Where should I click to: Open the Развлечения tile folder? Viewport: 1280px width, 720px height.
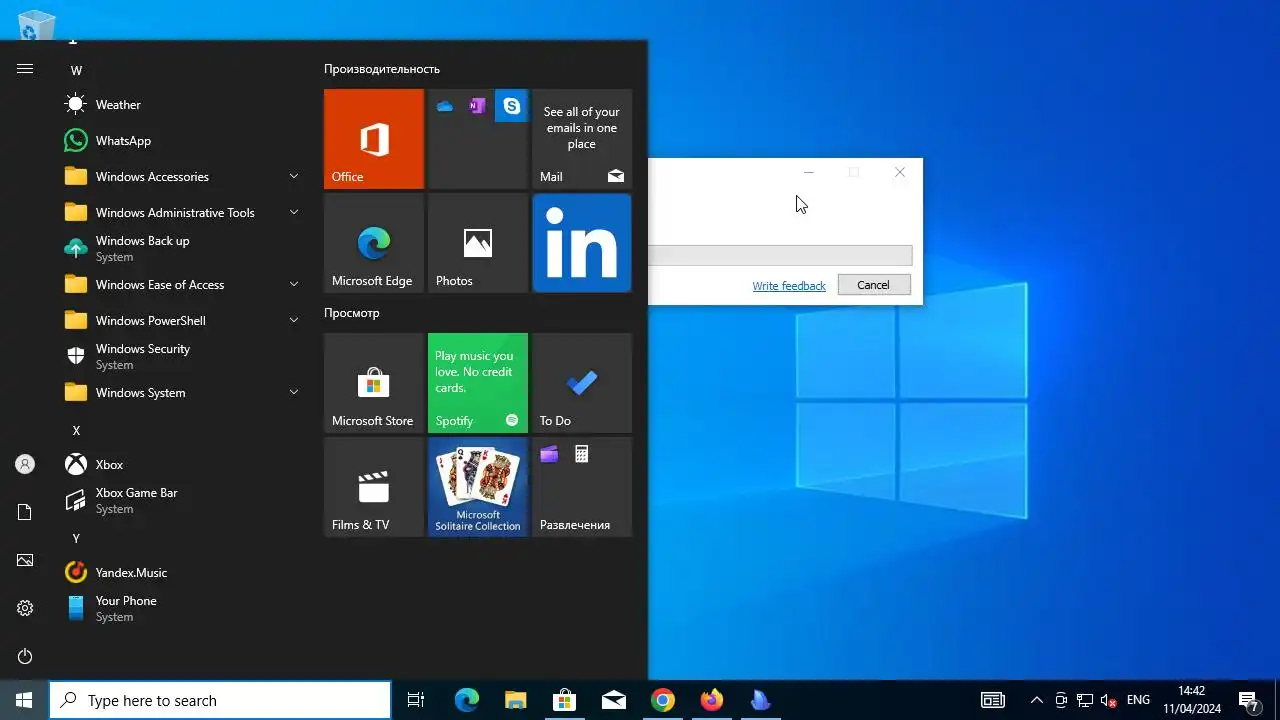(x=582, y=487)
